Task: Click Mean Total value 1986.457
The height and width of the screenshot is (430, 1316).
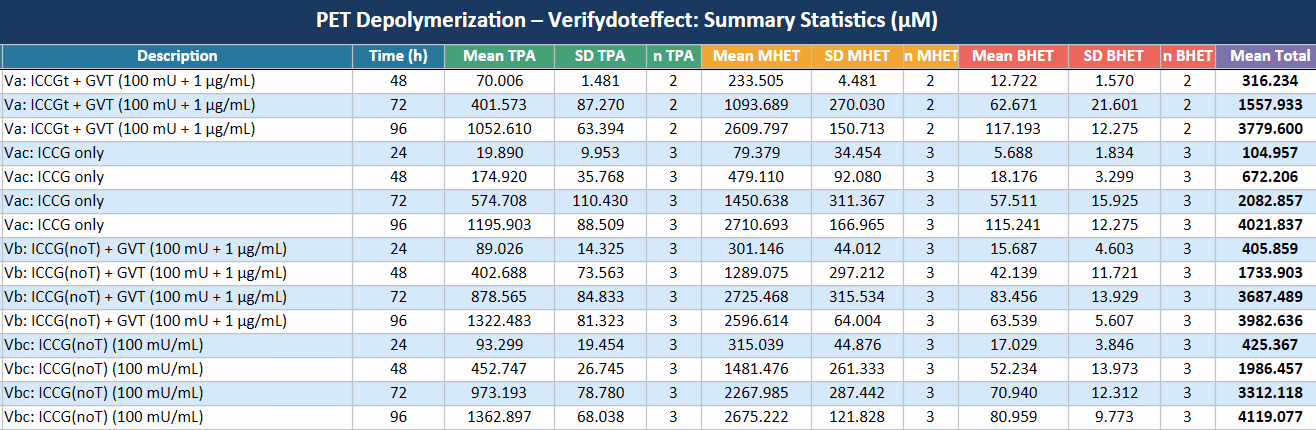Action: 1266,369
